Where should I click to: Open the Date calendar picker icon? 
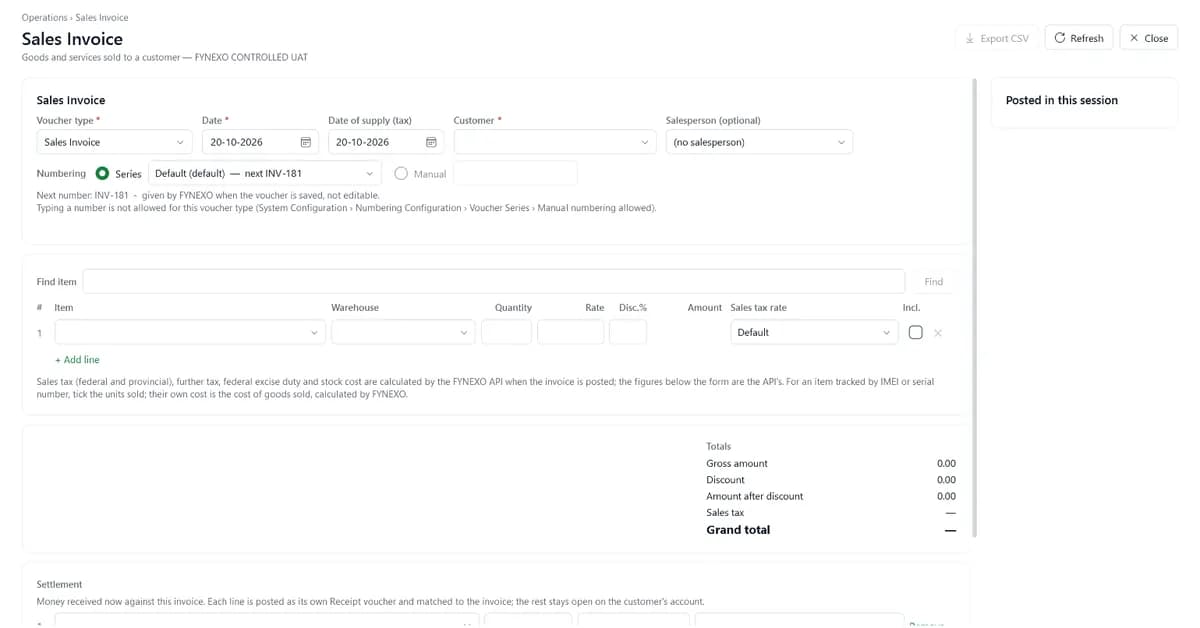point(306,142)
